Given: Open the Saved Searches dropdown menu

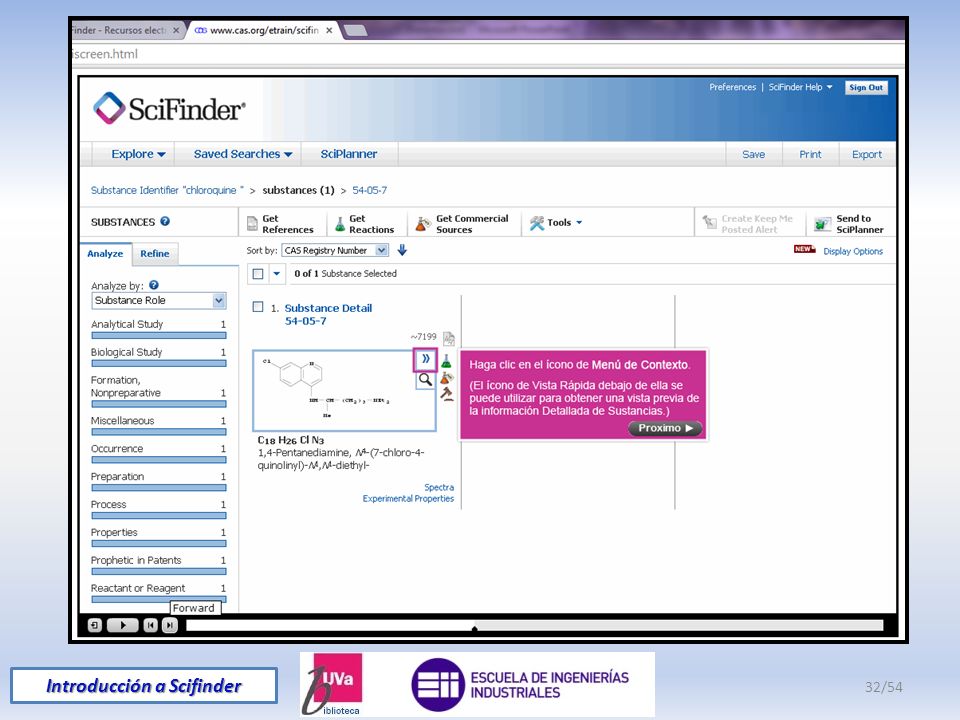Looking at the screenshot, I should 243,154.
